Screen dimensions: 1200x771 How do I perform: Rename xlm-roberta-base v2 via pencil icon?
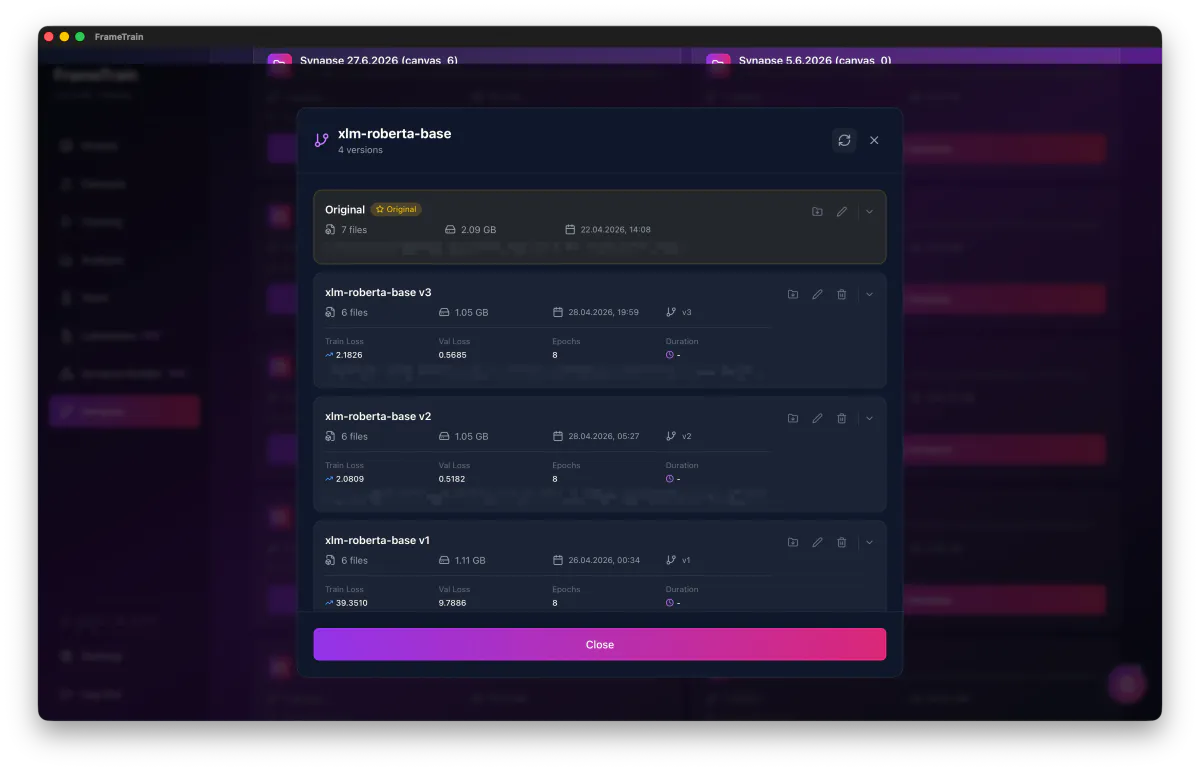coord(817,418)
